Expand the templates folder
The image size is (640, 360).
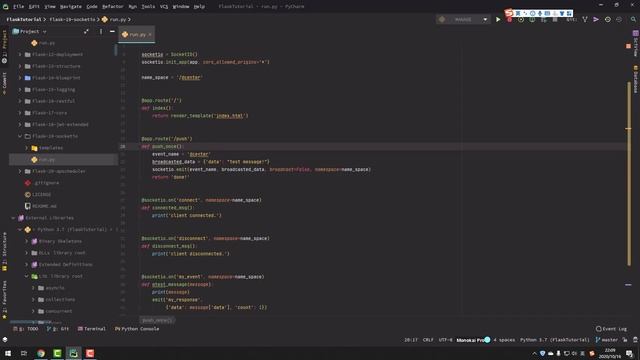coord(27,148)
